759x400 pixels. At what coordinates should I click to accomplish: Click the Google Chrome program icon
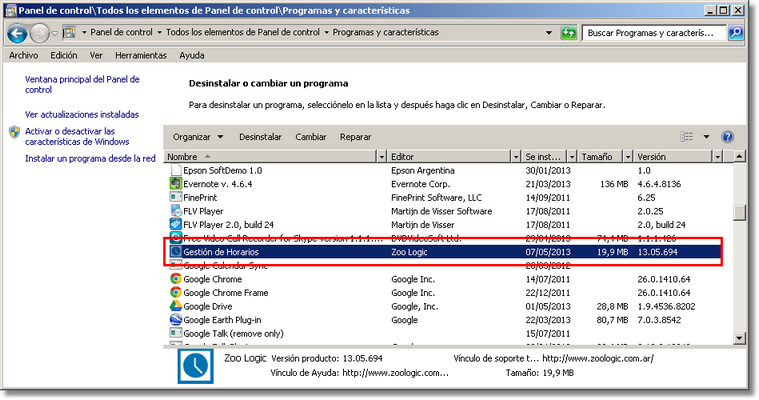[175, 279]
